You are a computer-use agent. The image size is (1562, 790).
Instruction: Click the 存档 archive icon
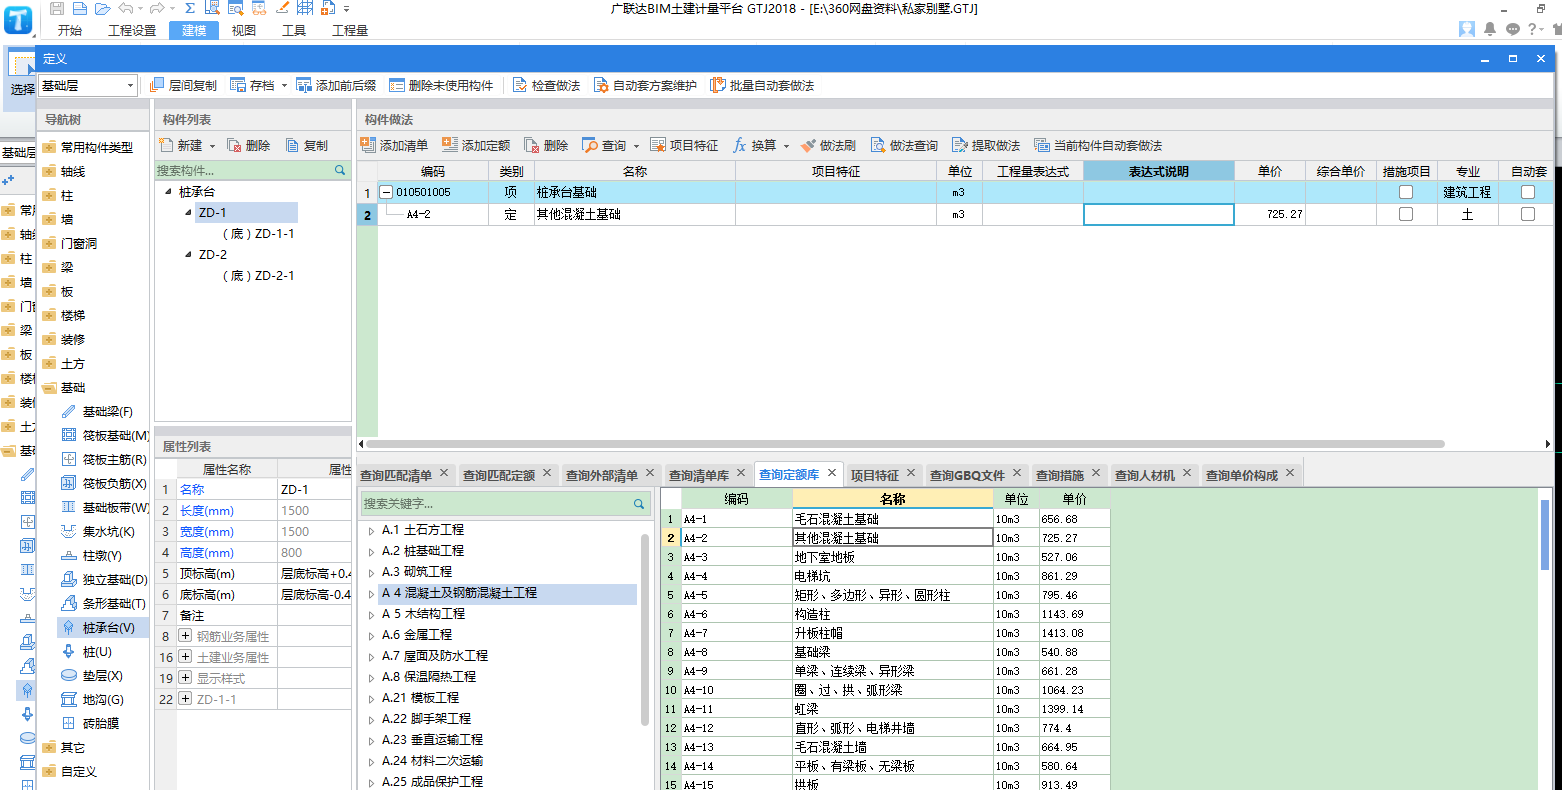[238, 85]
